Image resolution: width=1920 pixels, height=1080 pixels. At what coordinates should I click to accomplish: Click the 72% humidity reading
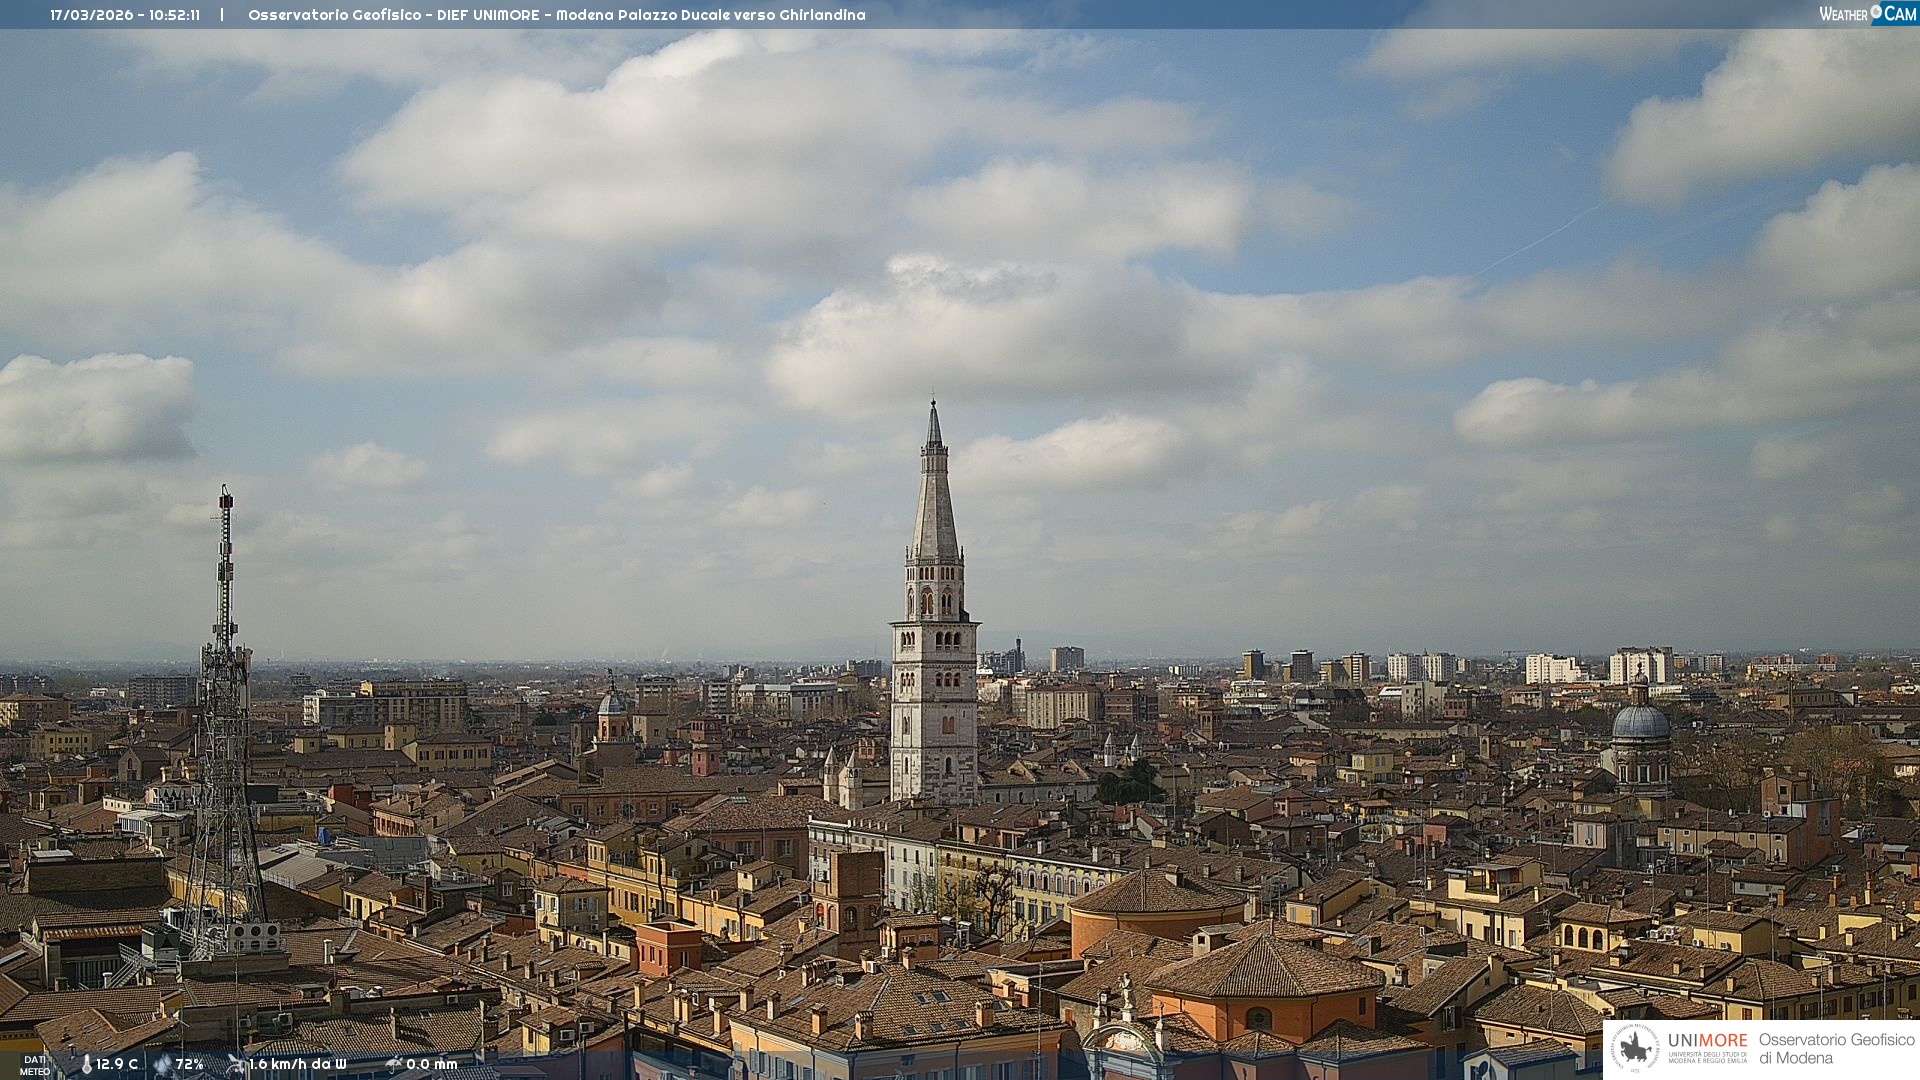(x=190, y=1064)
